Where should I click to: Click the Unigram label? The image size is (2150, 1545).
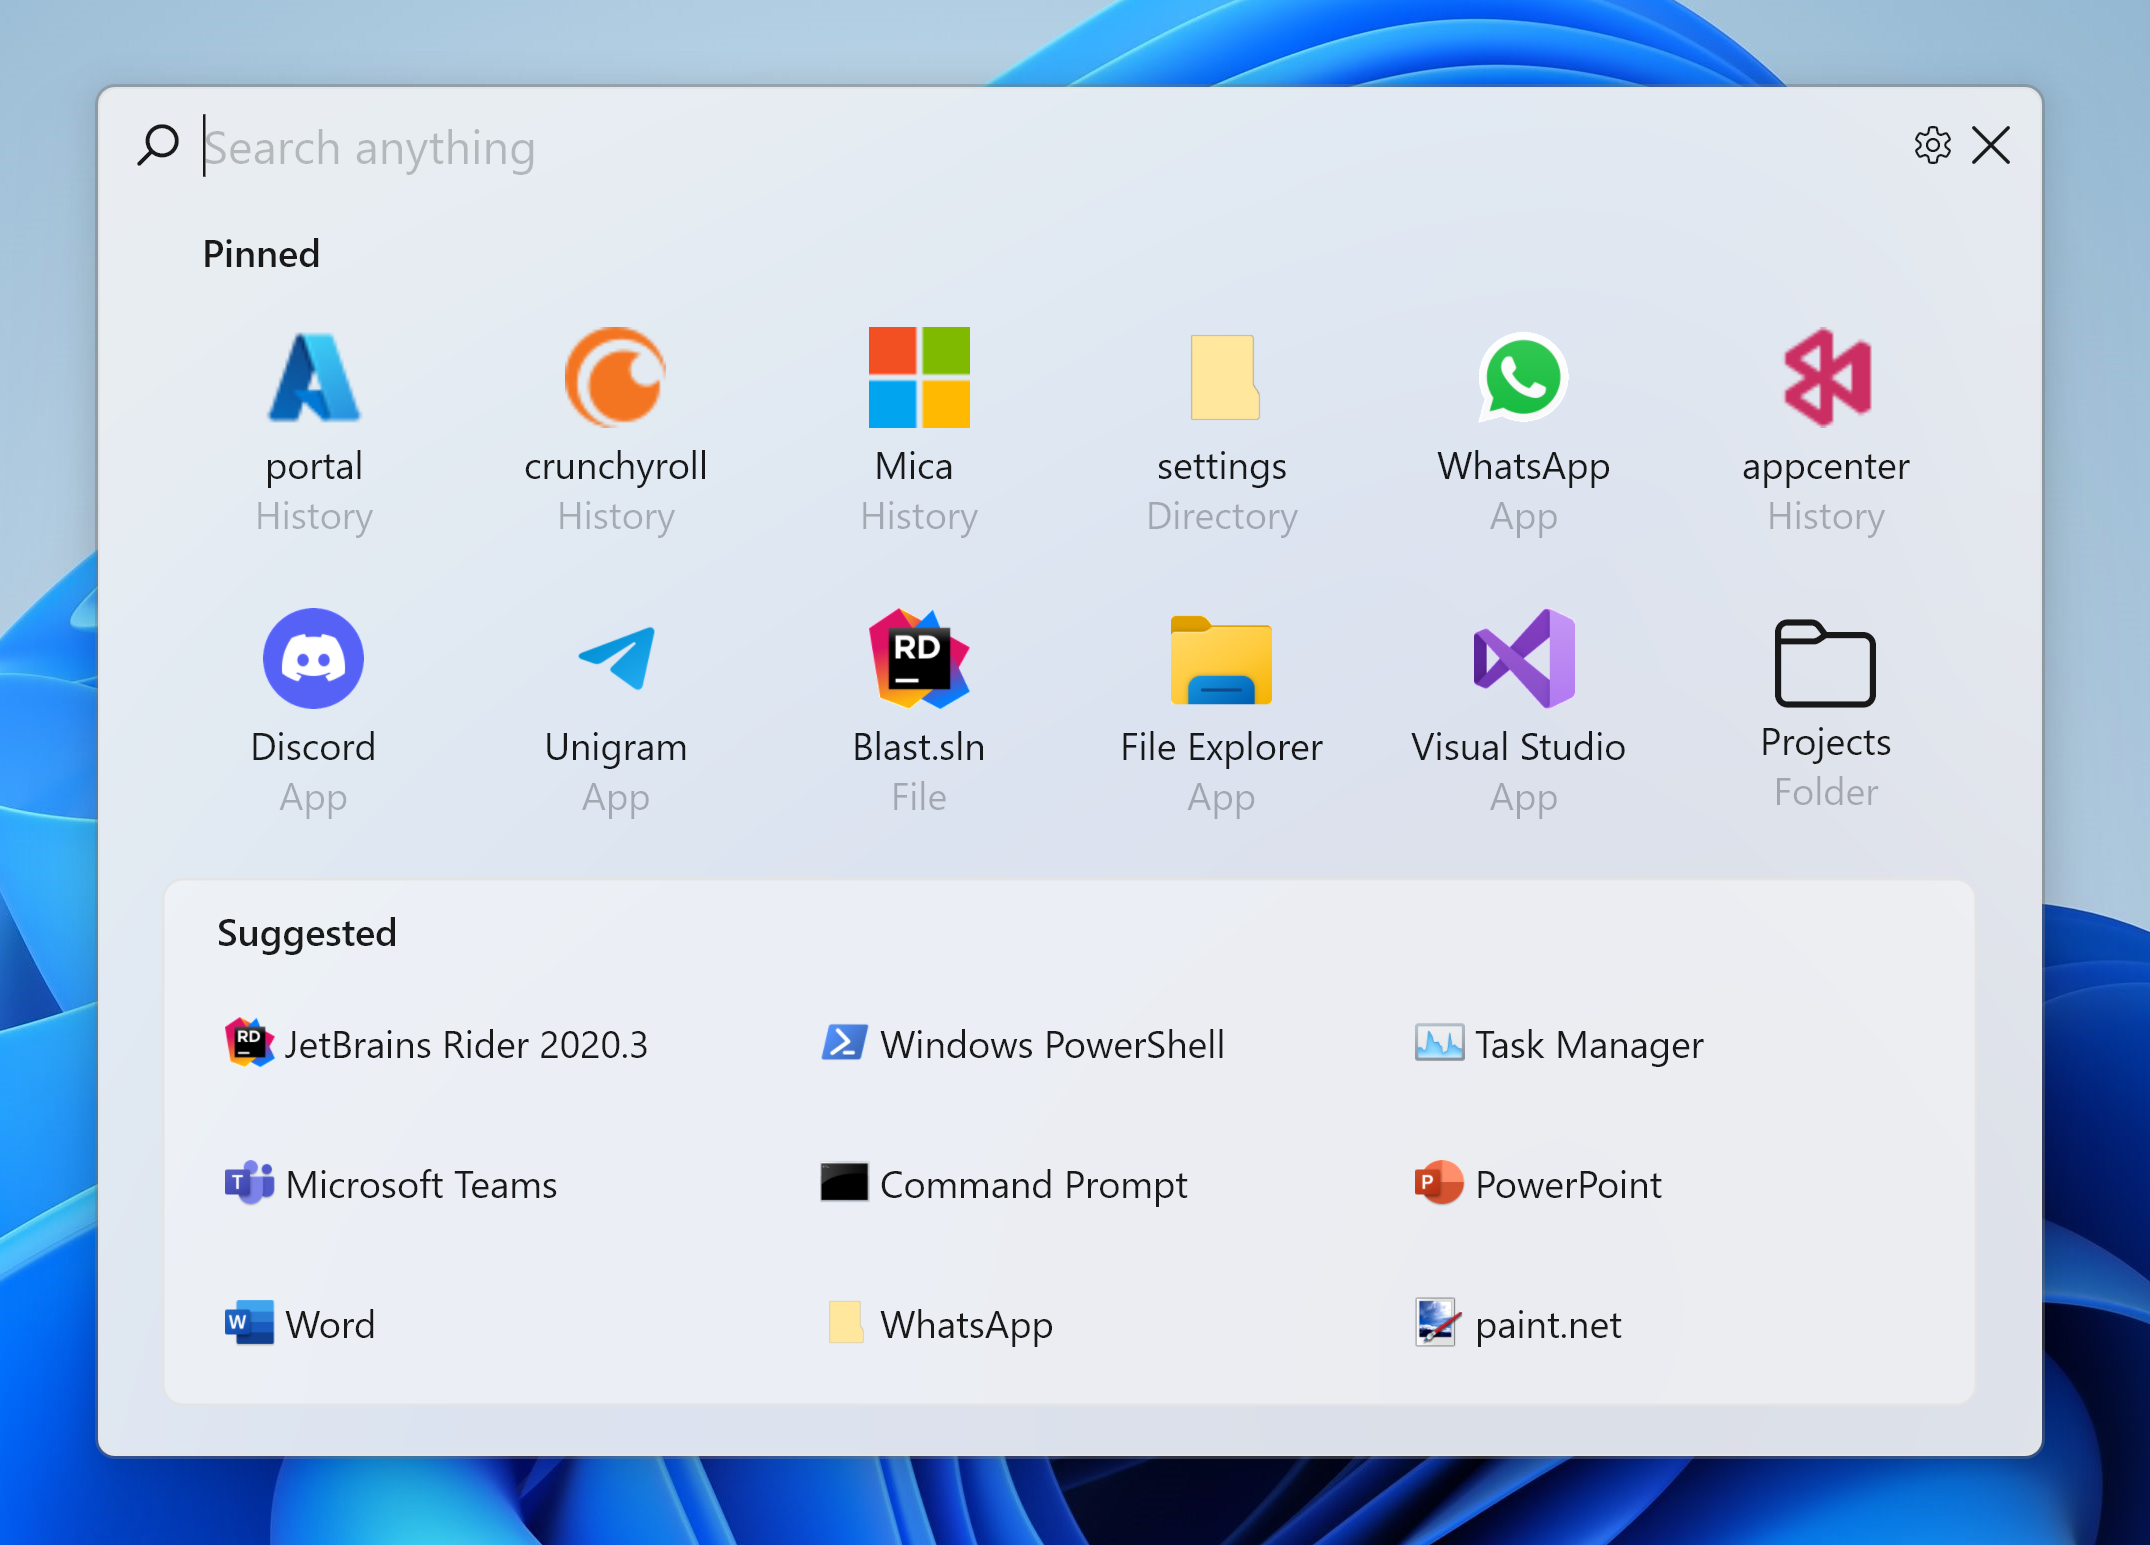(x=616, y=748)
